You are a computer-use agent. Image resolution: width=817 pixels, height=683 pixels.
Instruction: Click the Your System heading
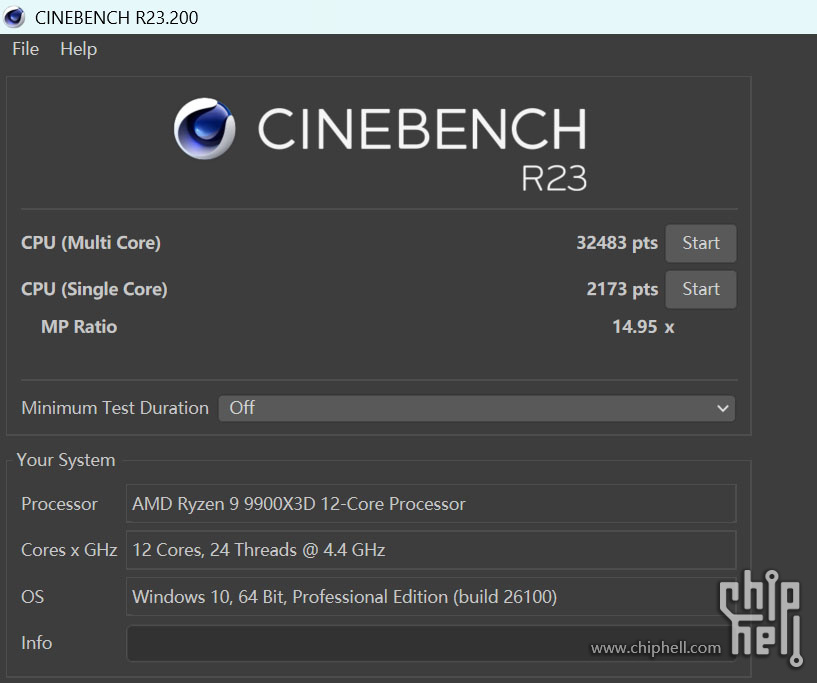[x=66, y=460]
